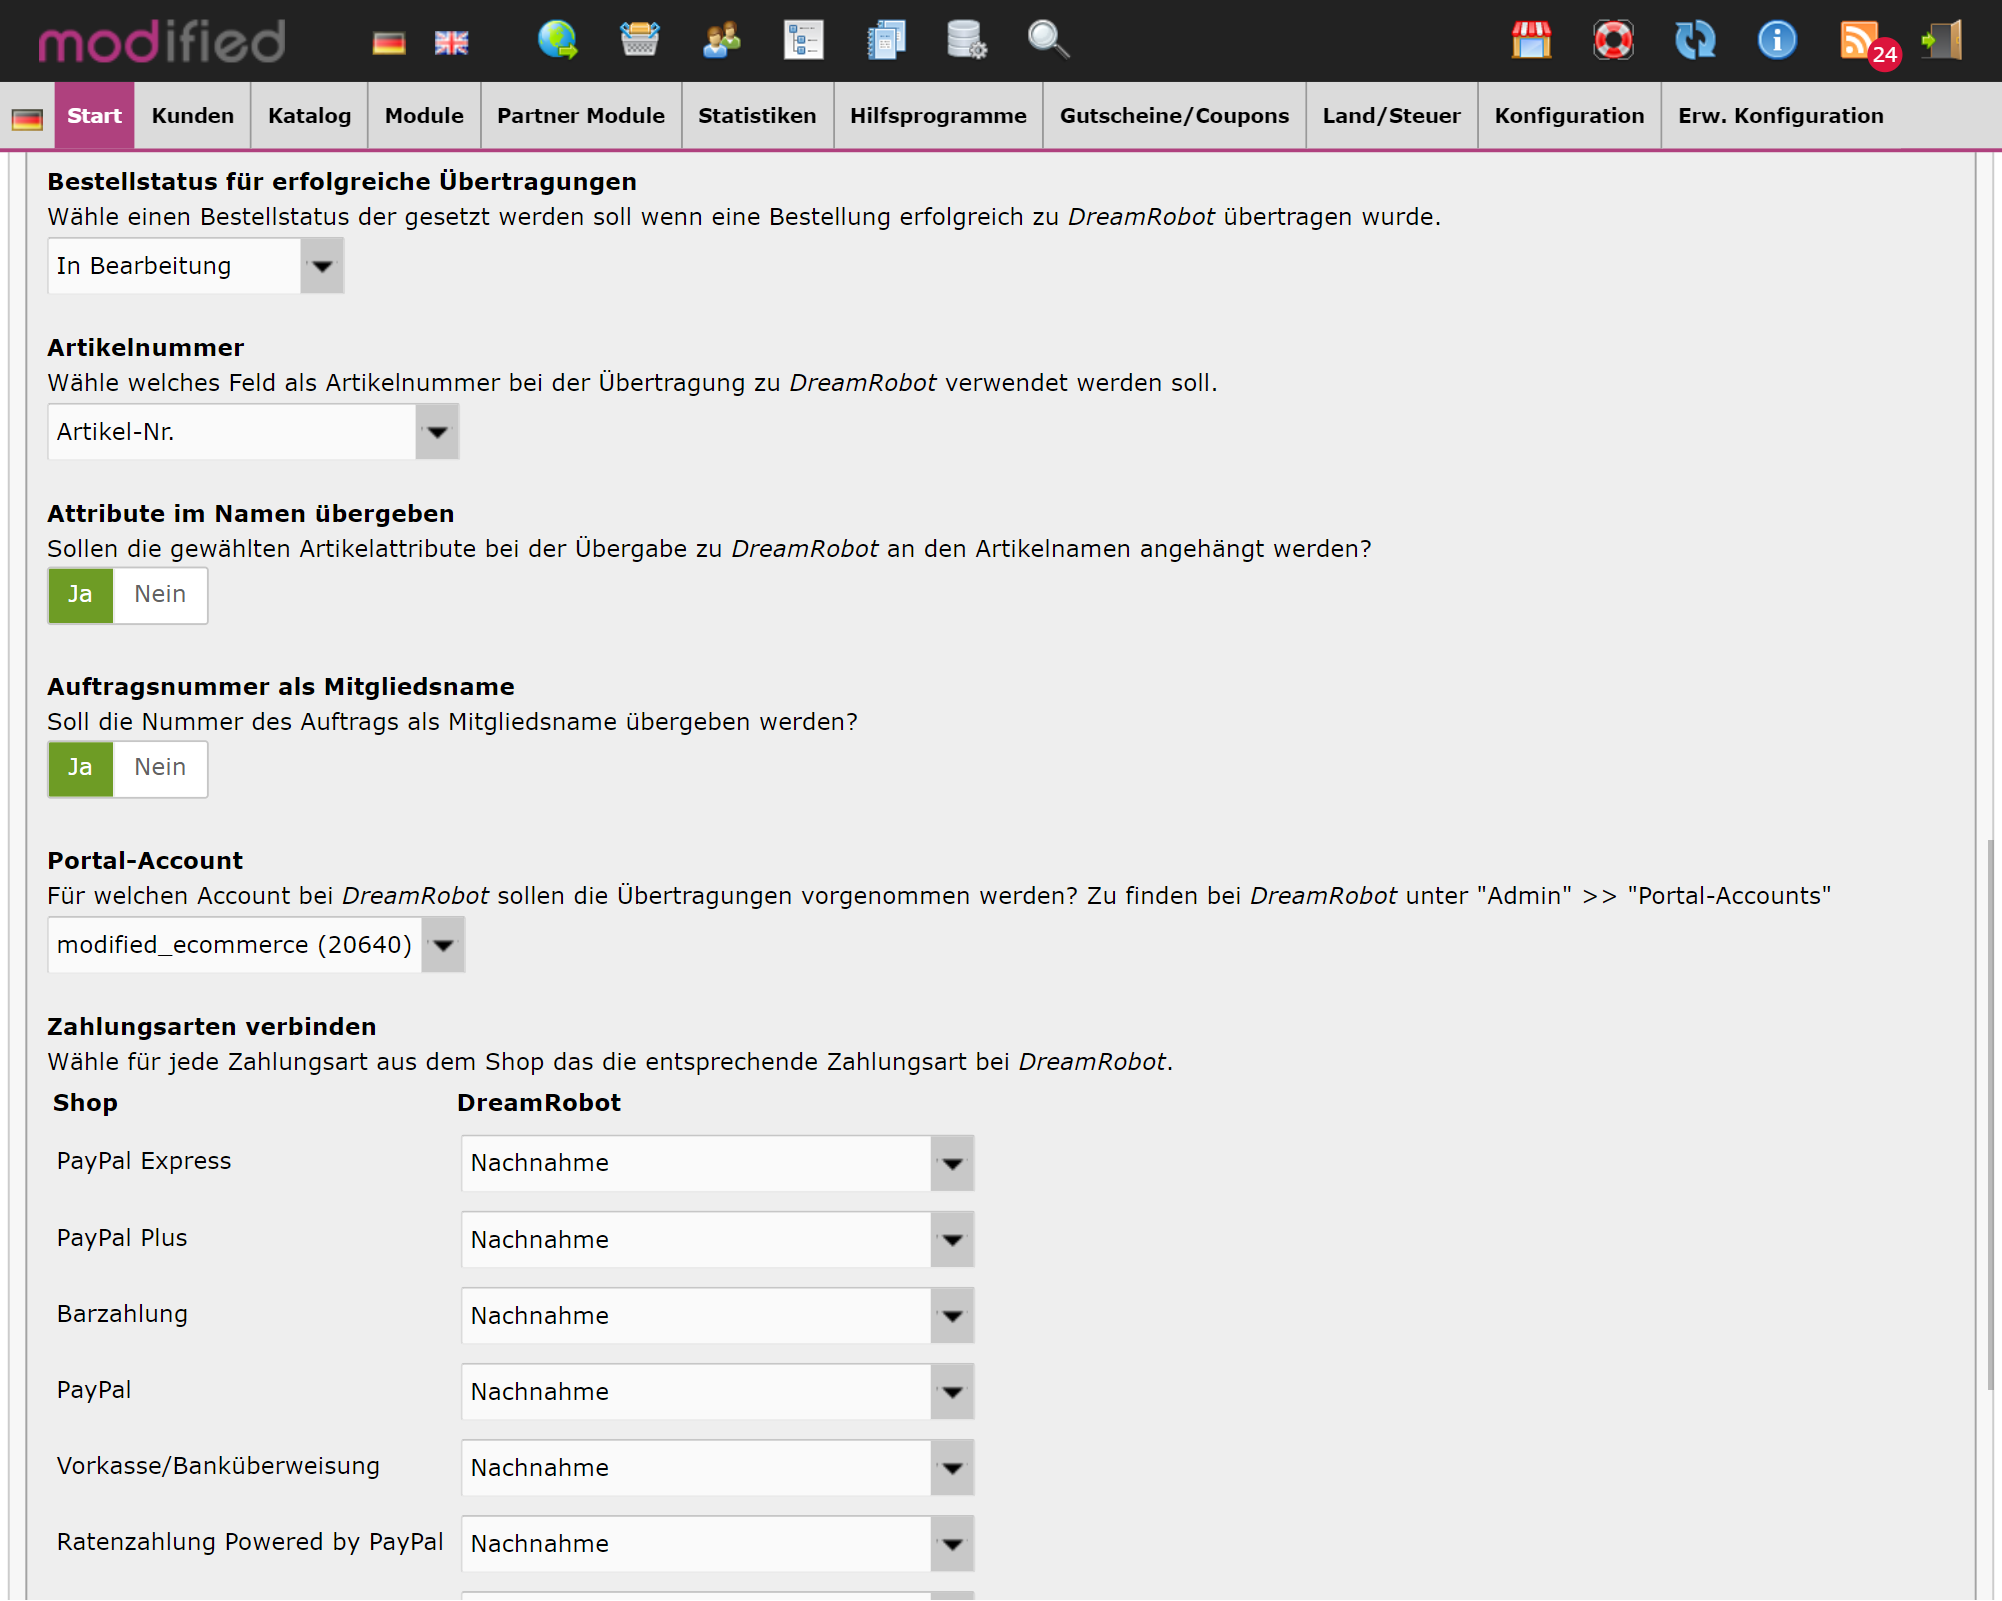Check updates with the refresh arrows icon
Image resolution: width=2002 pixels, height=1601 pixels.
[1694, 40]
